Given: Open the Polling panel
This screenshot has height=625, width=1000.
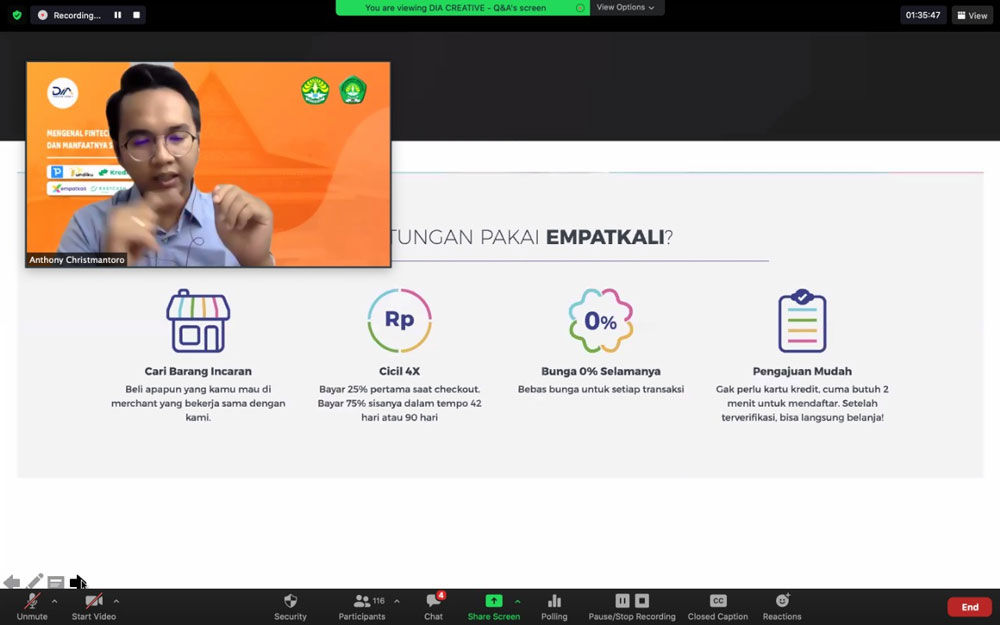Looking at the screenshot, I should click(x=554, y=607).
